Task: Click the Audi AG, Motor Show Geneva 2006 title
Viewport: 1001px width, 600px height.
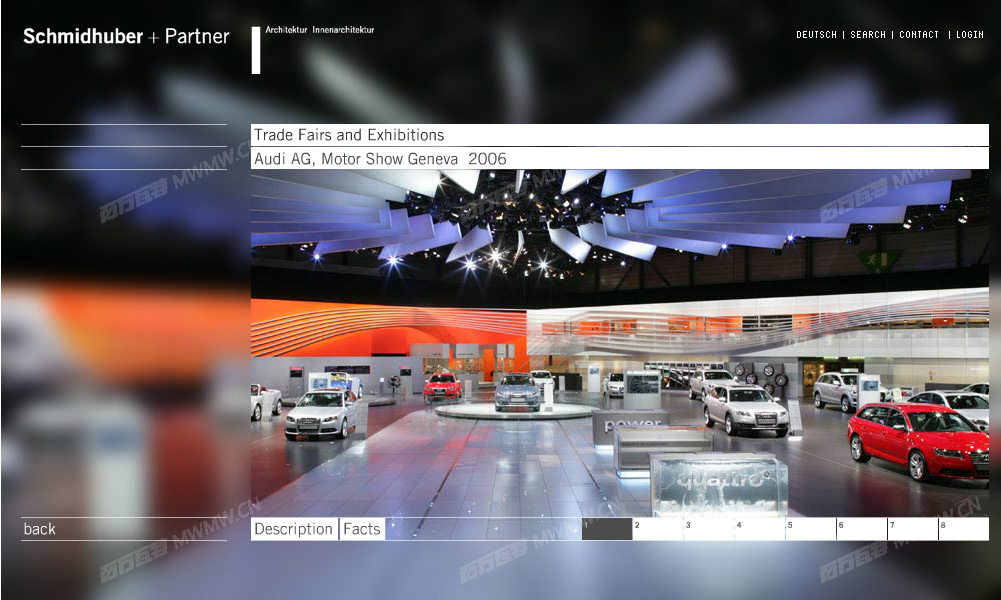Action: (x=380, y=159)
